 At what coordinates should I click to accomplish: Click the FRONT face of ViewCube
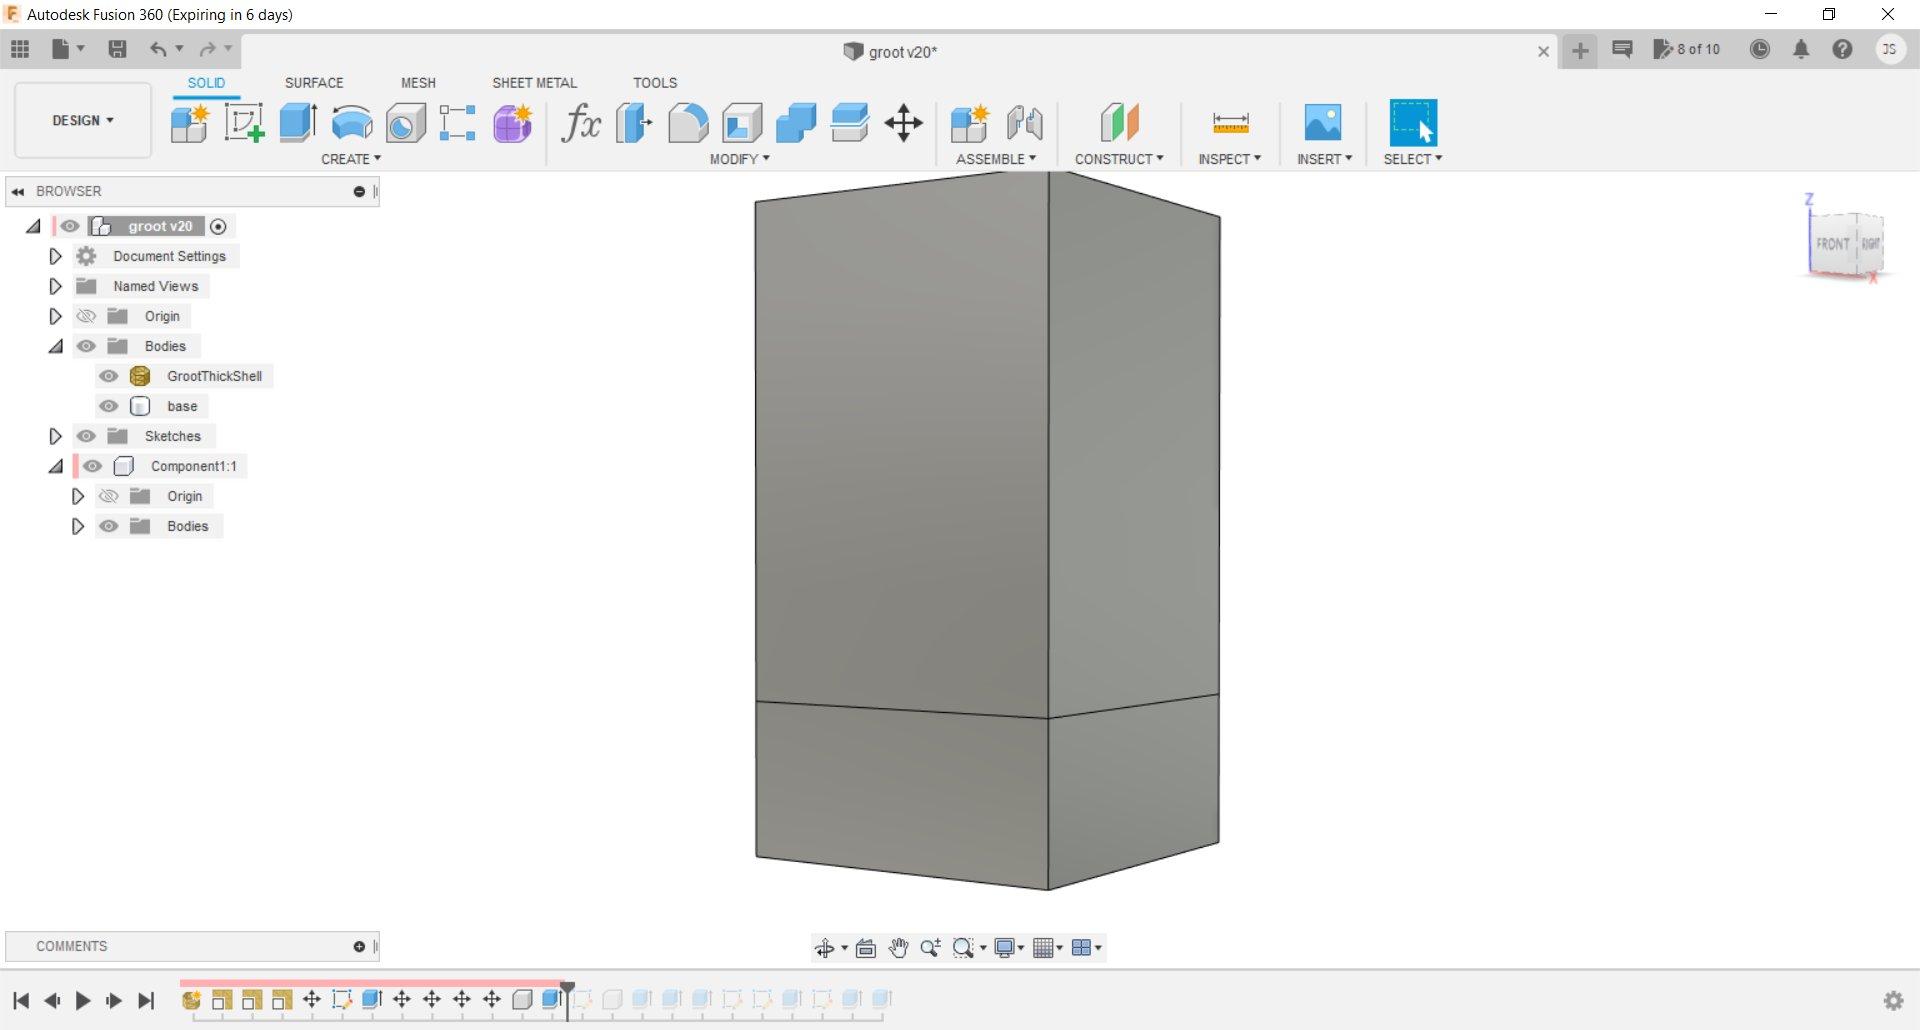(1832, 244)
